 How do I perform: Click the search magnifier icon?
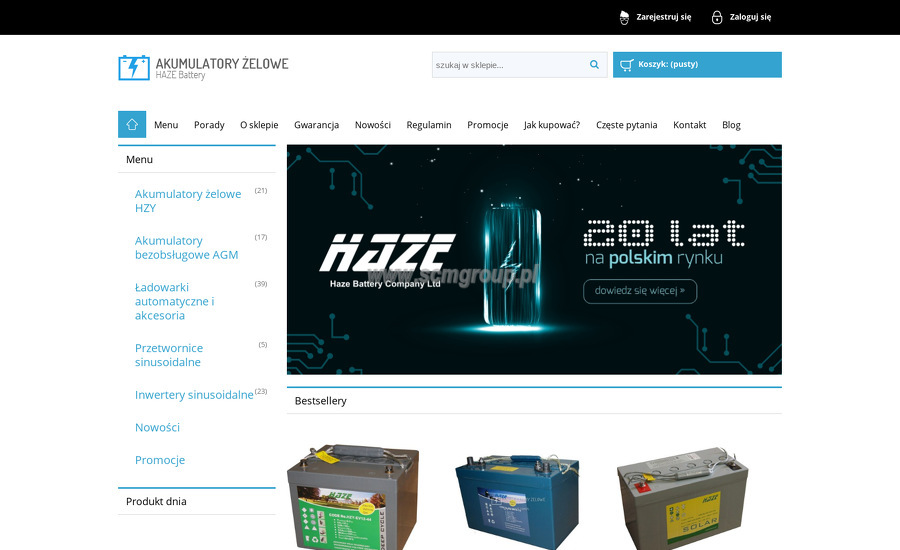[594, 65]
